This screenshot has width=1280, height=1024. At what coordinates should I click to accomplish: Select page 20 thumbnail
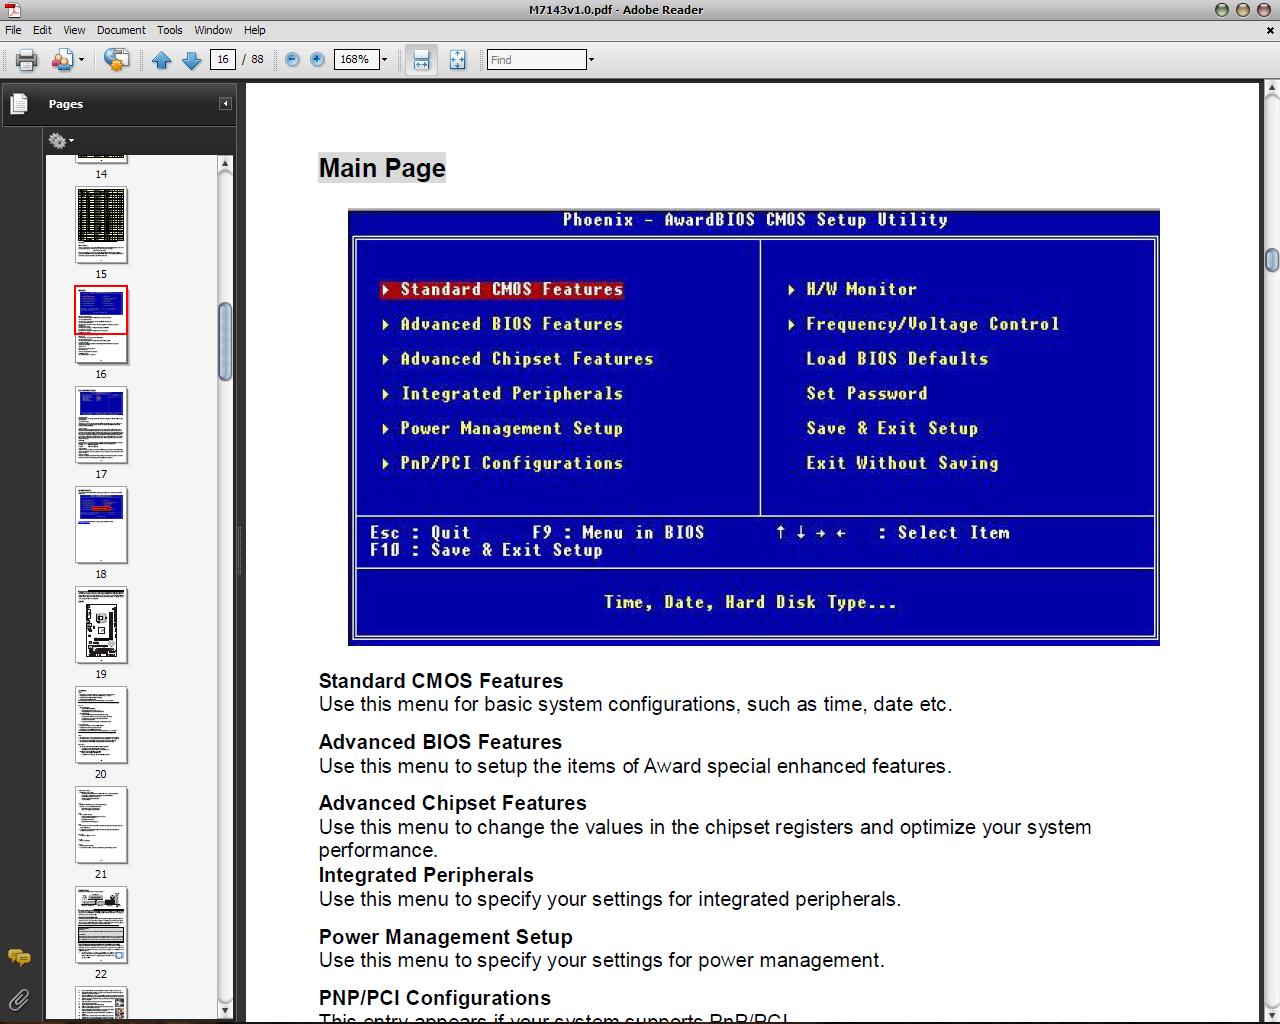coord(101,725)
